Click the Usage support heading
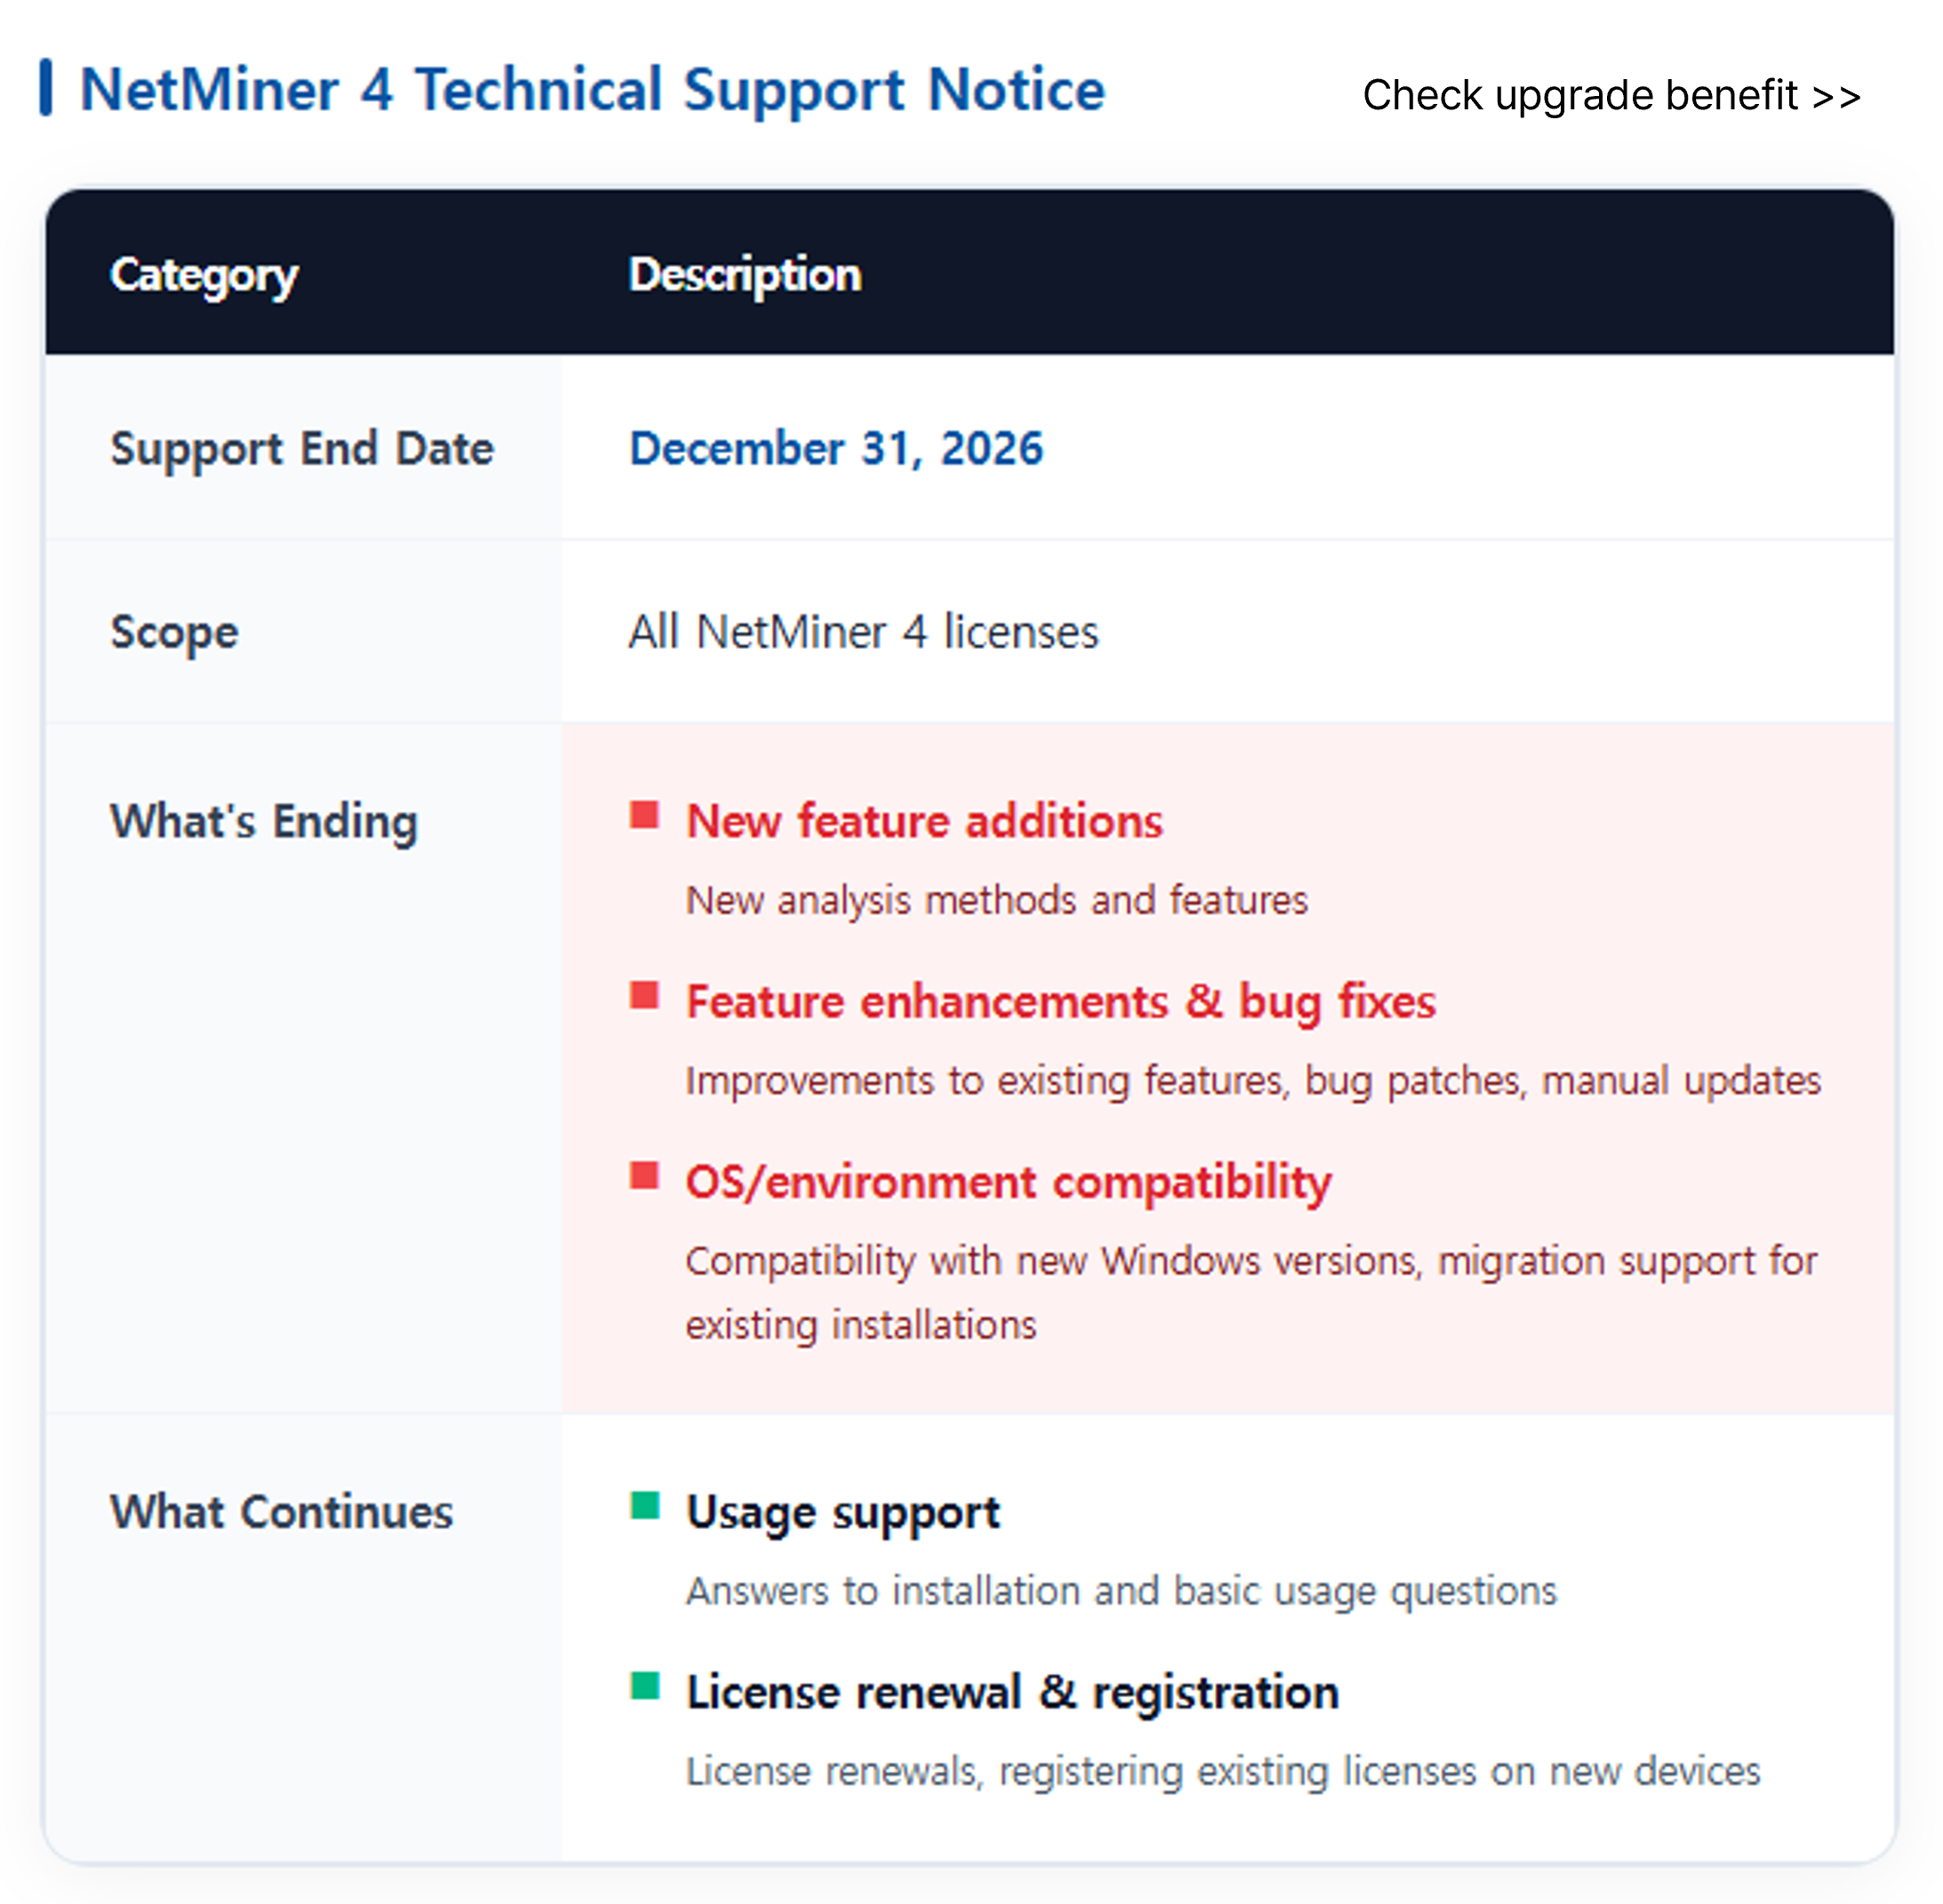The width and height of the screenshot is (1943, 1904). pyautogui.click(x=843, y=1513)
